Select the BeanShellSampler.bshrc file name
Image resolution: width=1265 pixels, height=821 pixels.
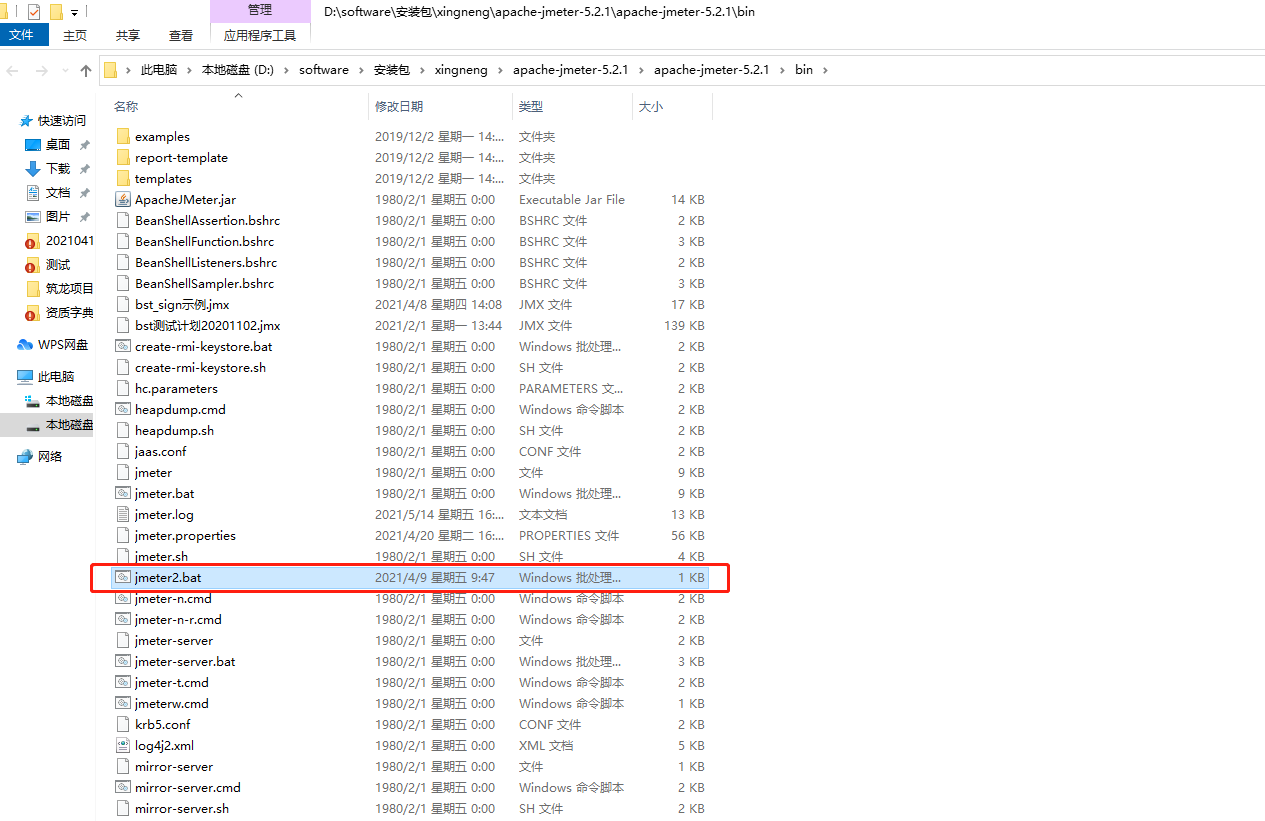[x=204, y=283]
